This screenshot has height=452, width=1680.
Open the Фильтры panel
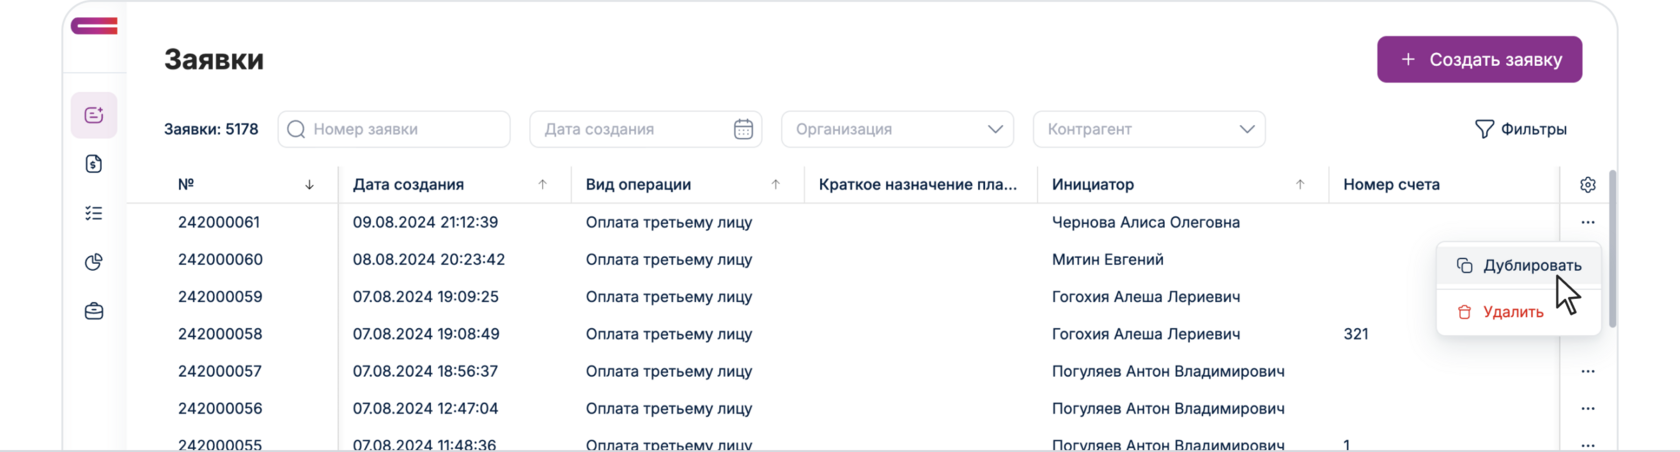[1520, 129]
